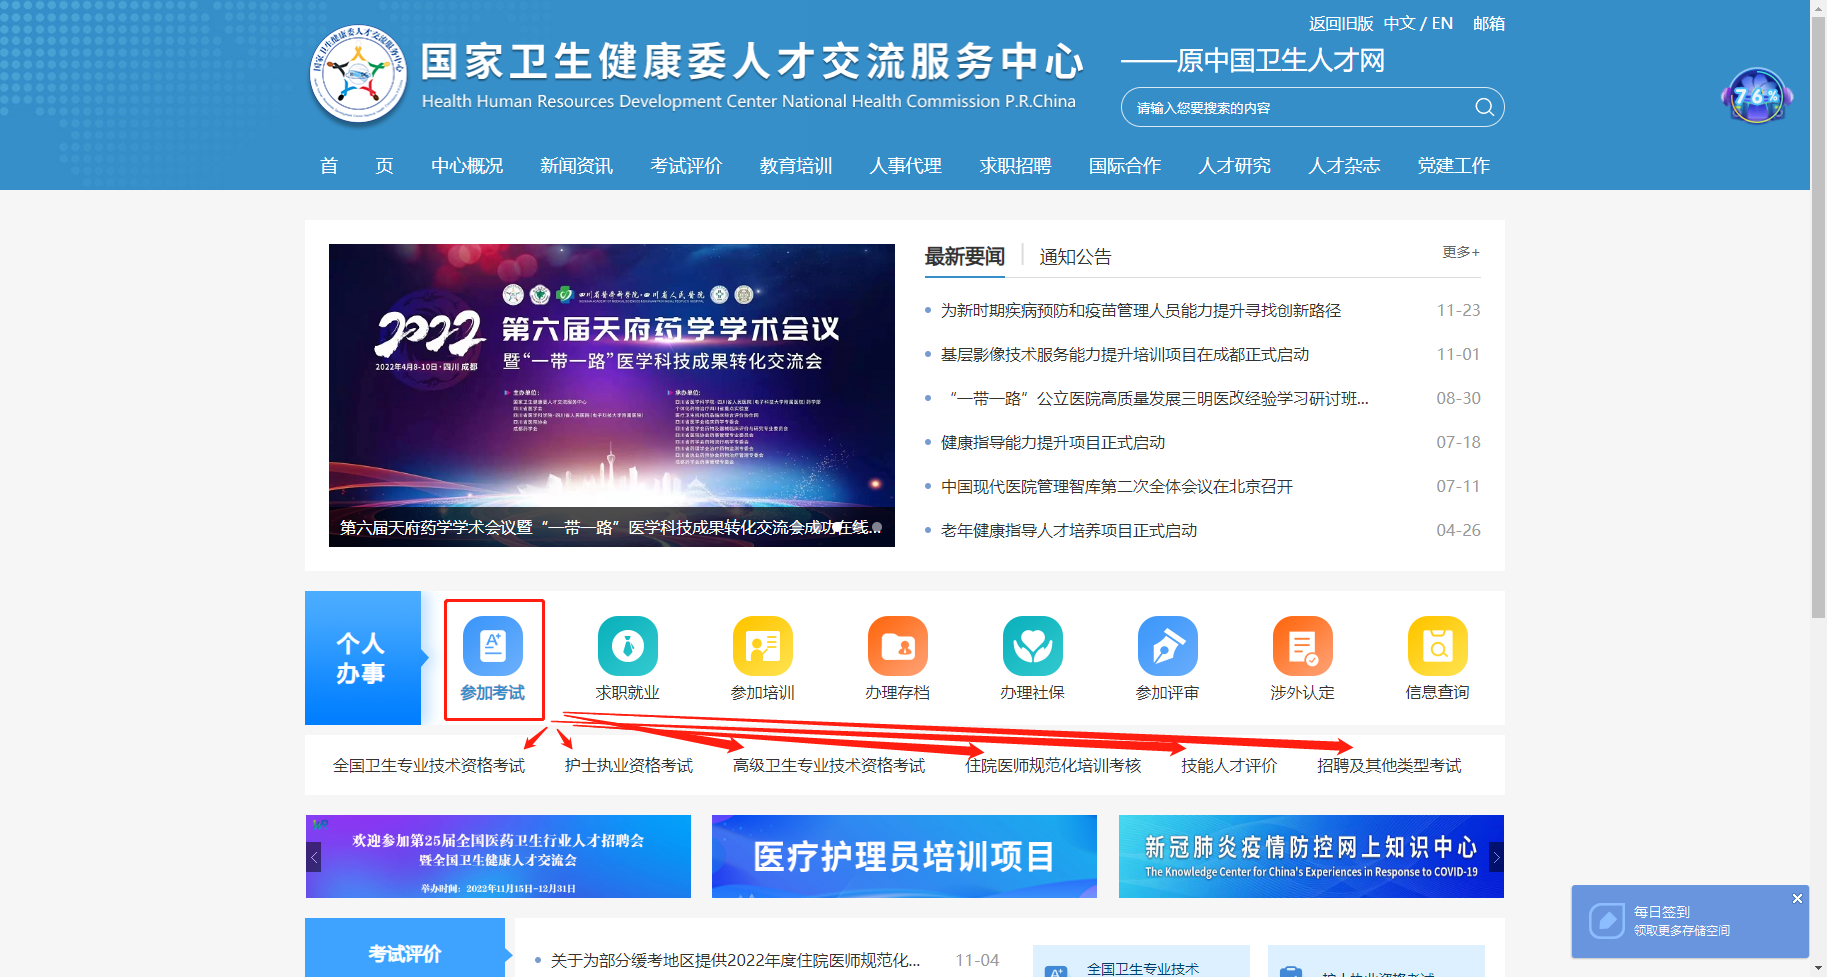Click the search magnifier icon
This screenshot has height=977, width=1827.
1484,107
